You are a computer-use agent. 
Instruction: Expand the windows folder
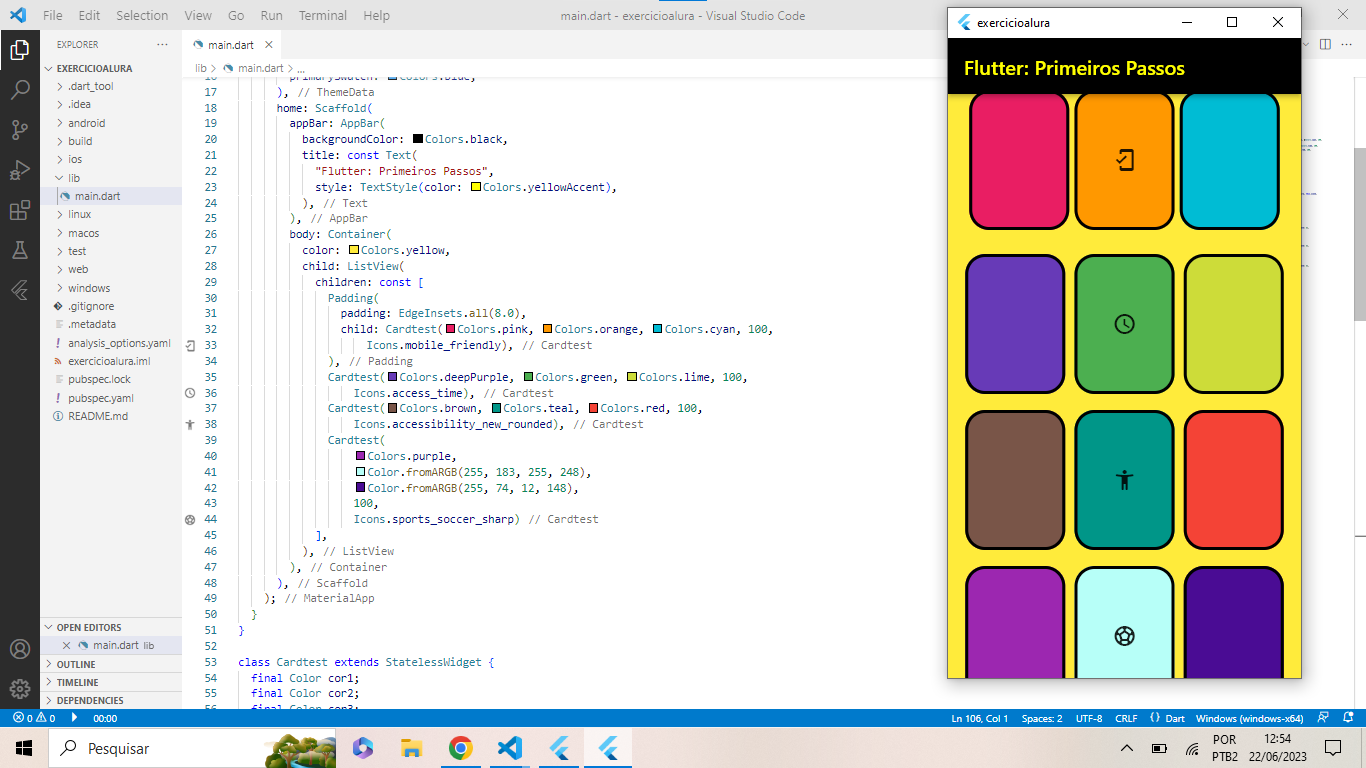tap(111, 288)
